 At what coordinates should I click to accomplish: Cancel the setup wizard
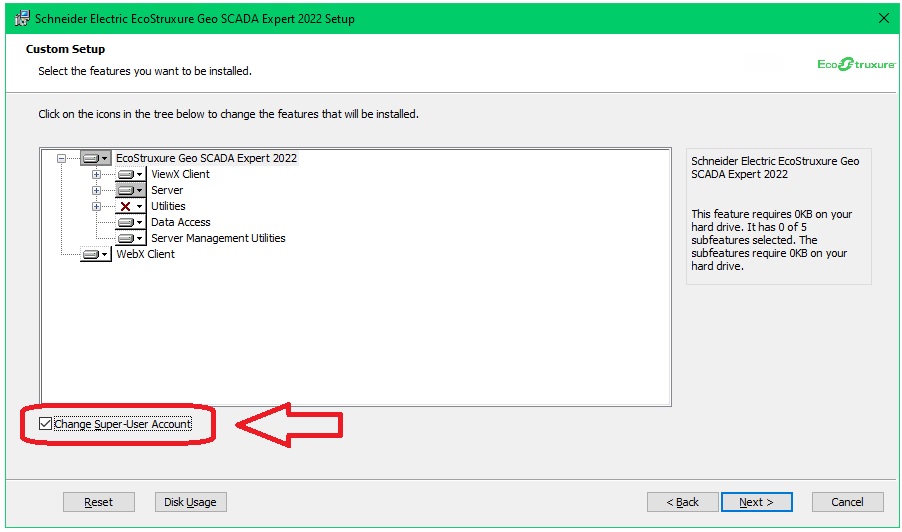(847, 502)
